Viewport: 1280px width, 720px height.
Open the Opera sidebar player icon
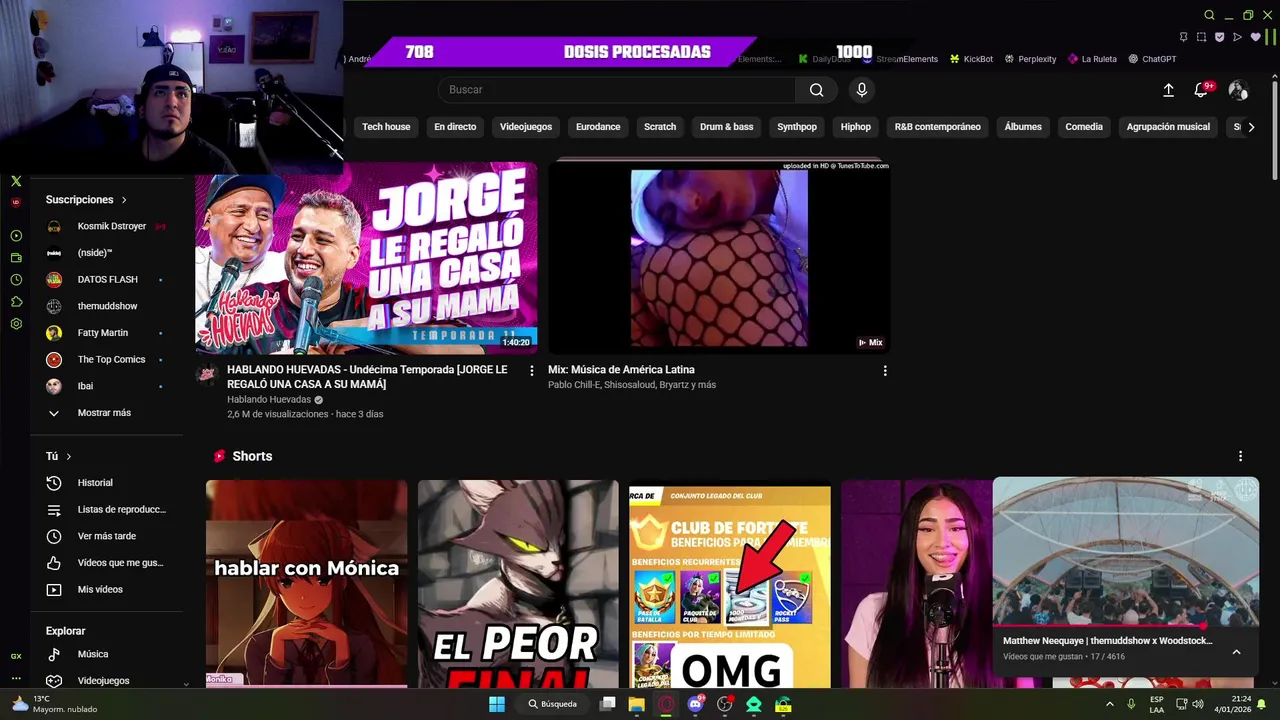[16, 236]
